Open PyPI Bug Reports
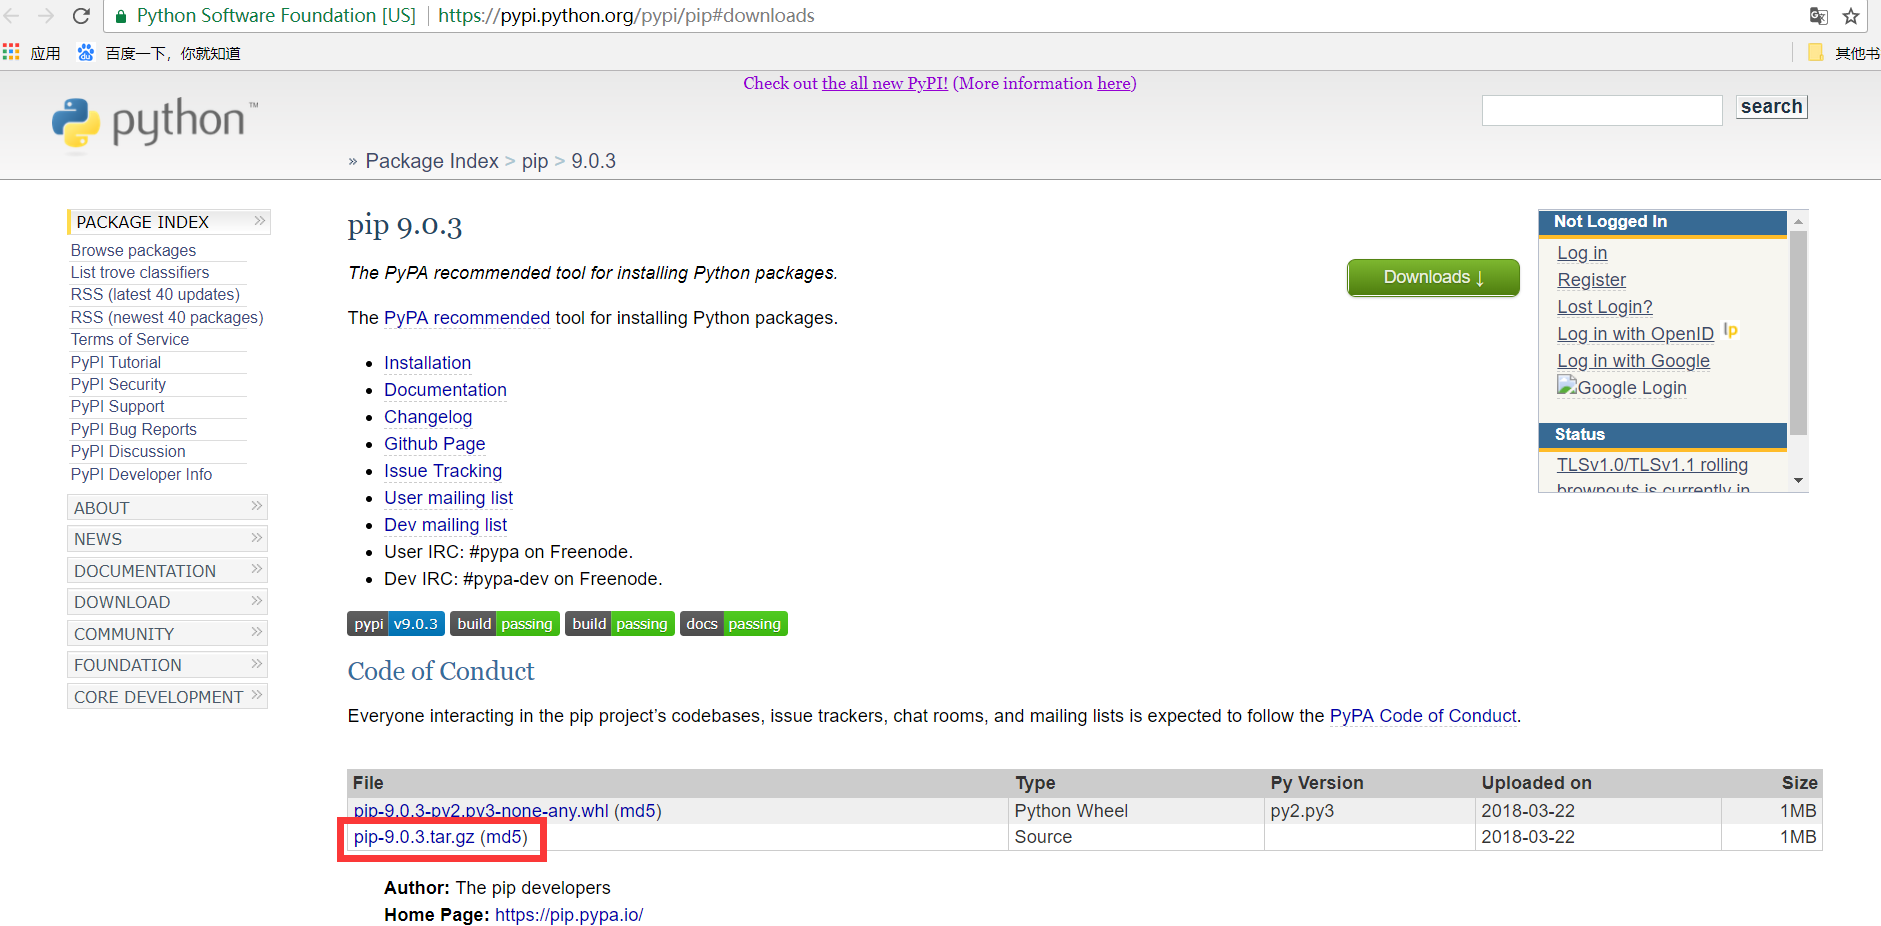The image size is (1881, 926). (134, 429)
